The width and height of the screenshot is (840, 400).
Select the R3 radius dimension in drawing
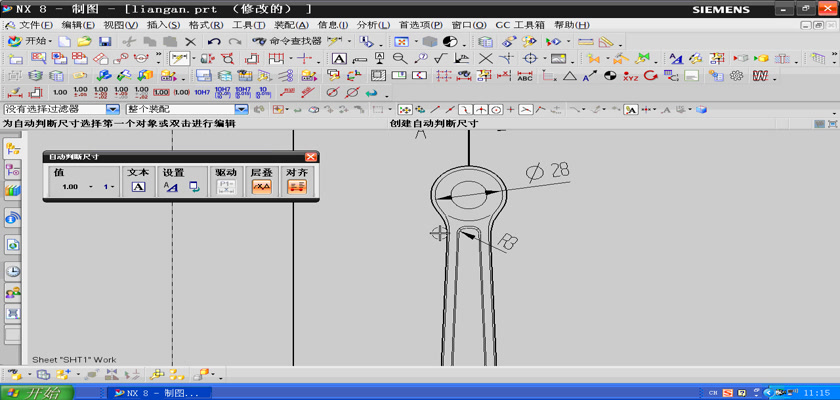coord(507,242)
